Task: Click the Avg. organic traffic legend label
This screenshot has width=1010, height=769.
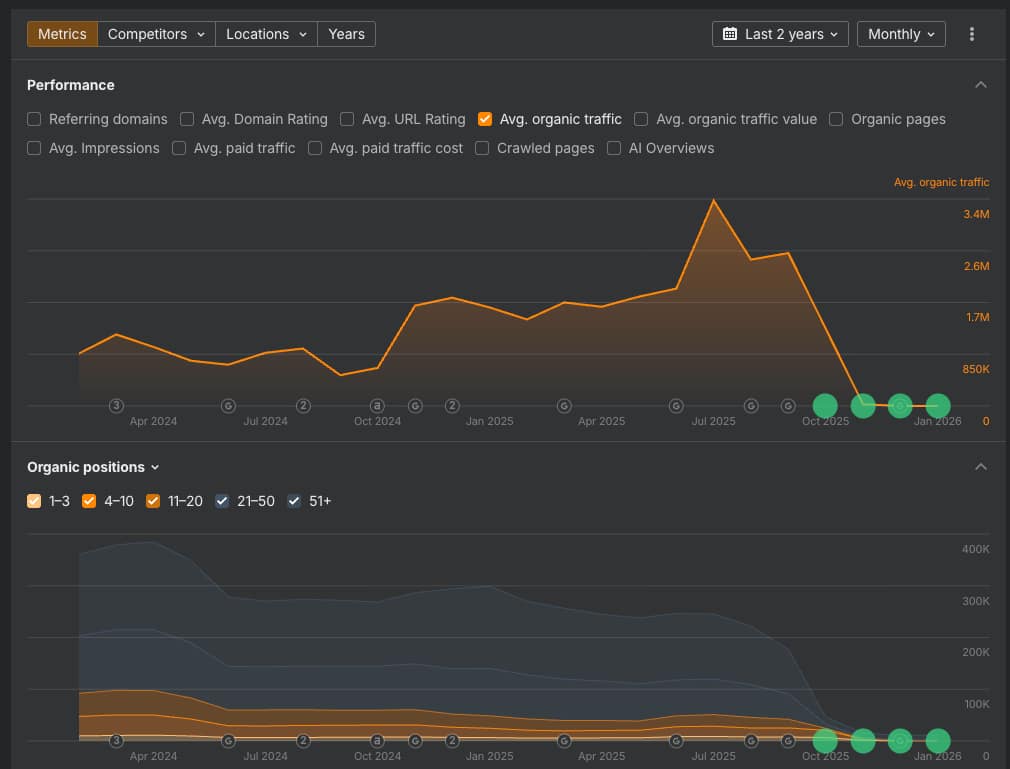Action: point(941,182)
